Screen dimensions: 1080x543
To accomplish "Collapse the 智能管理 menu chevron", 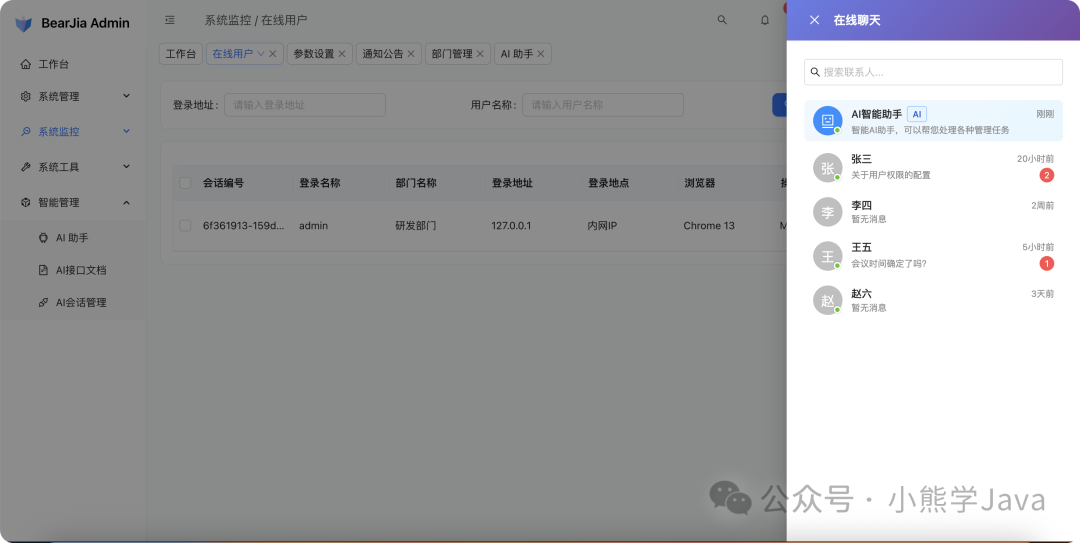I will (x=126, y=202).
